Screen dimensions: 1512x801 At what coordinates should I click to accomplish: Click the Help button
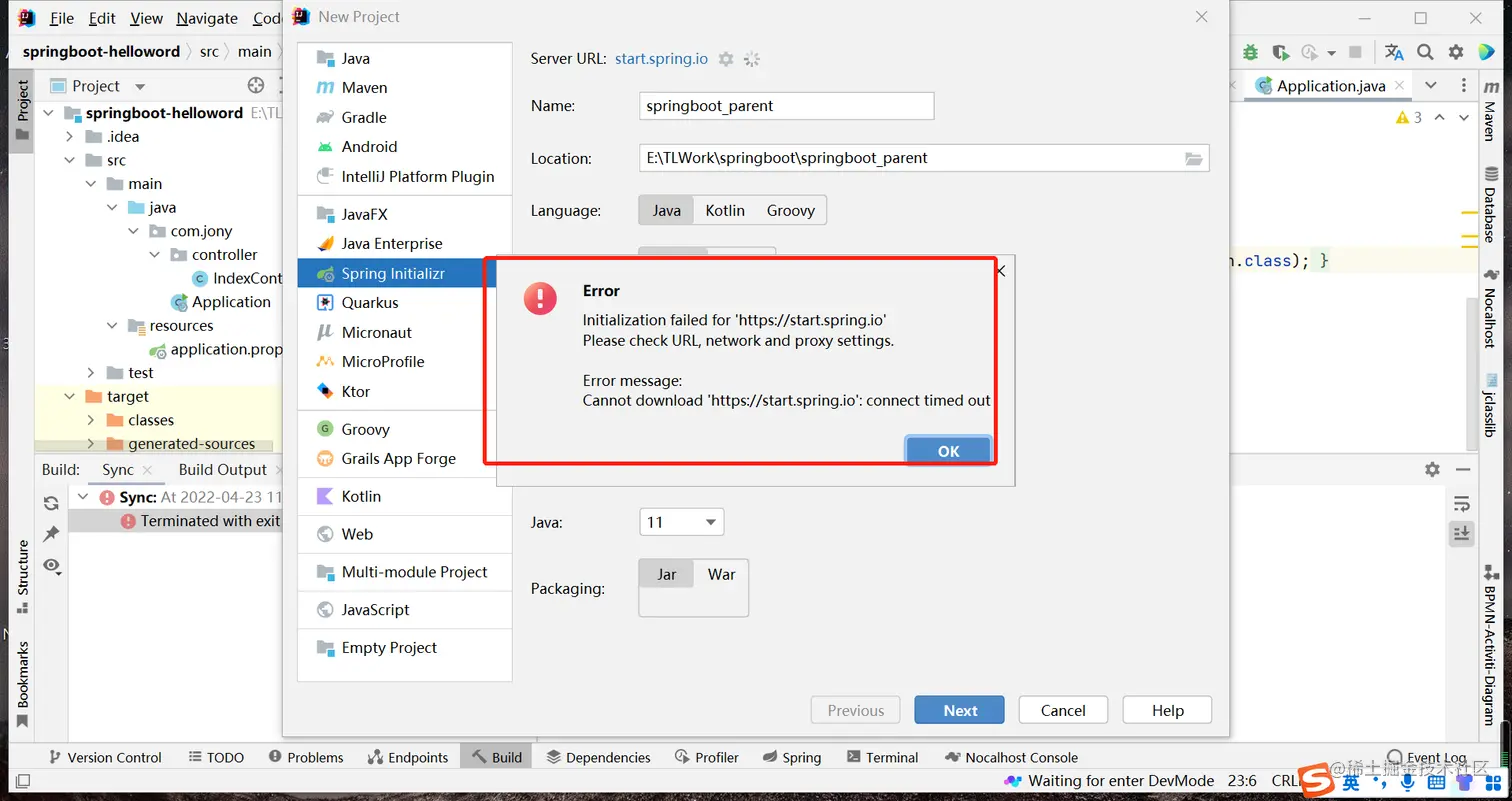tap(1167, 710)
